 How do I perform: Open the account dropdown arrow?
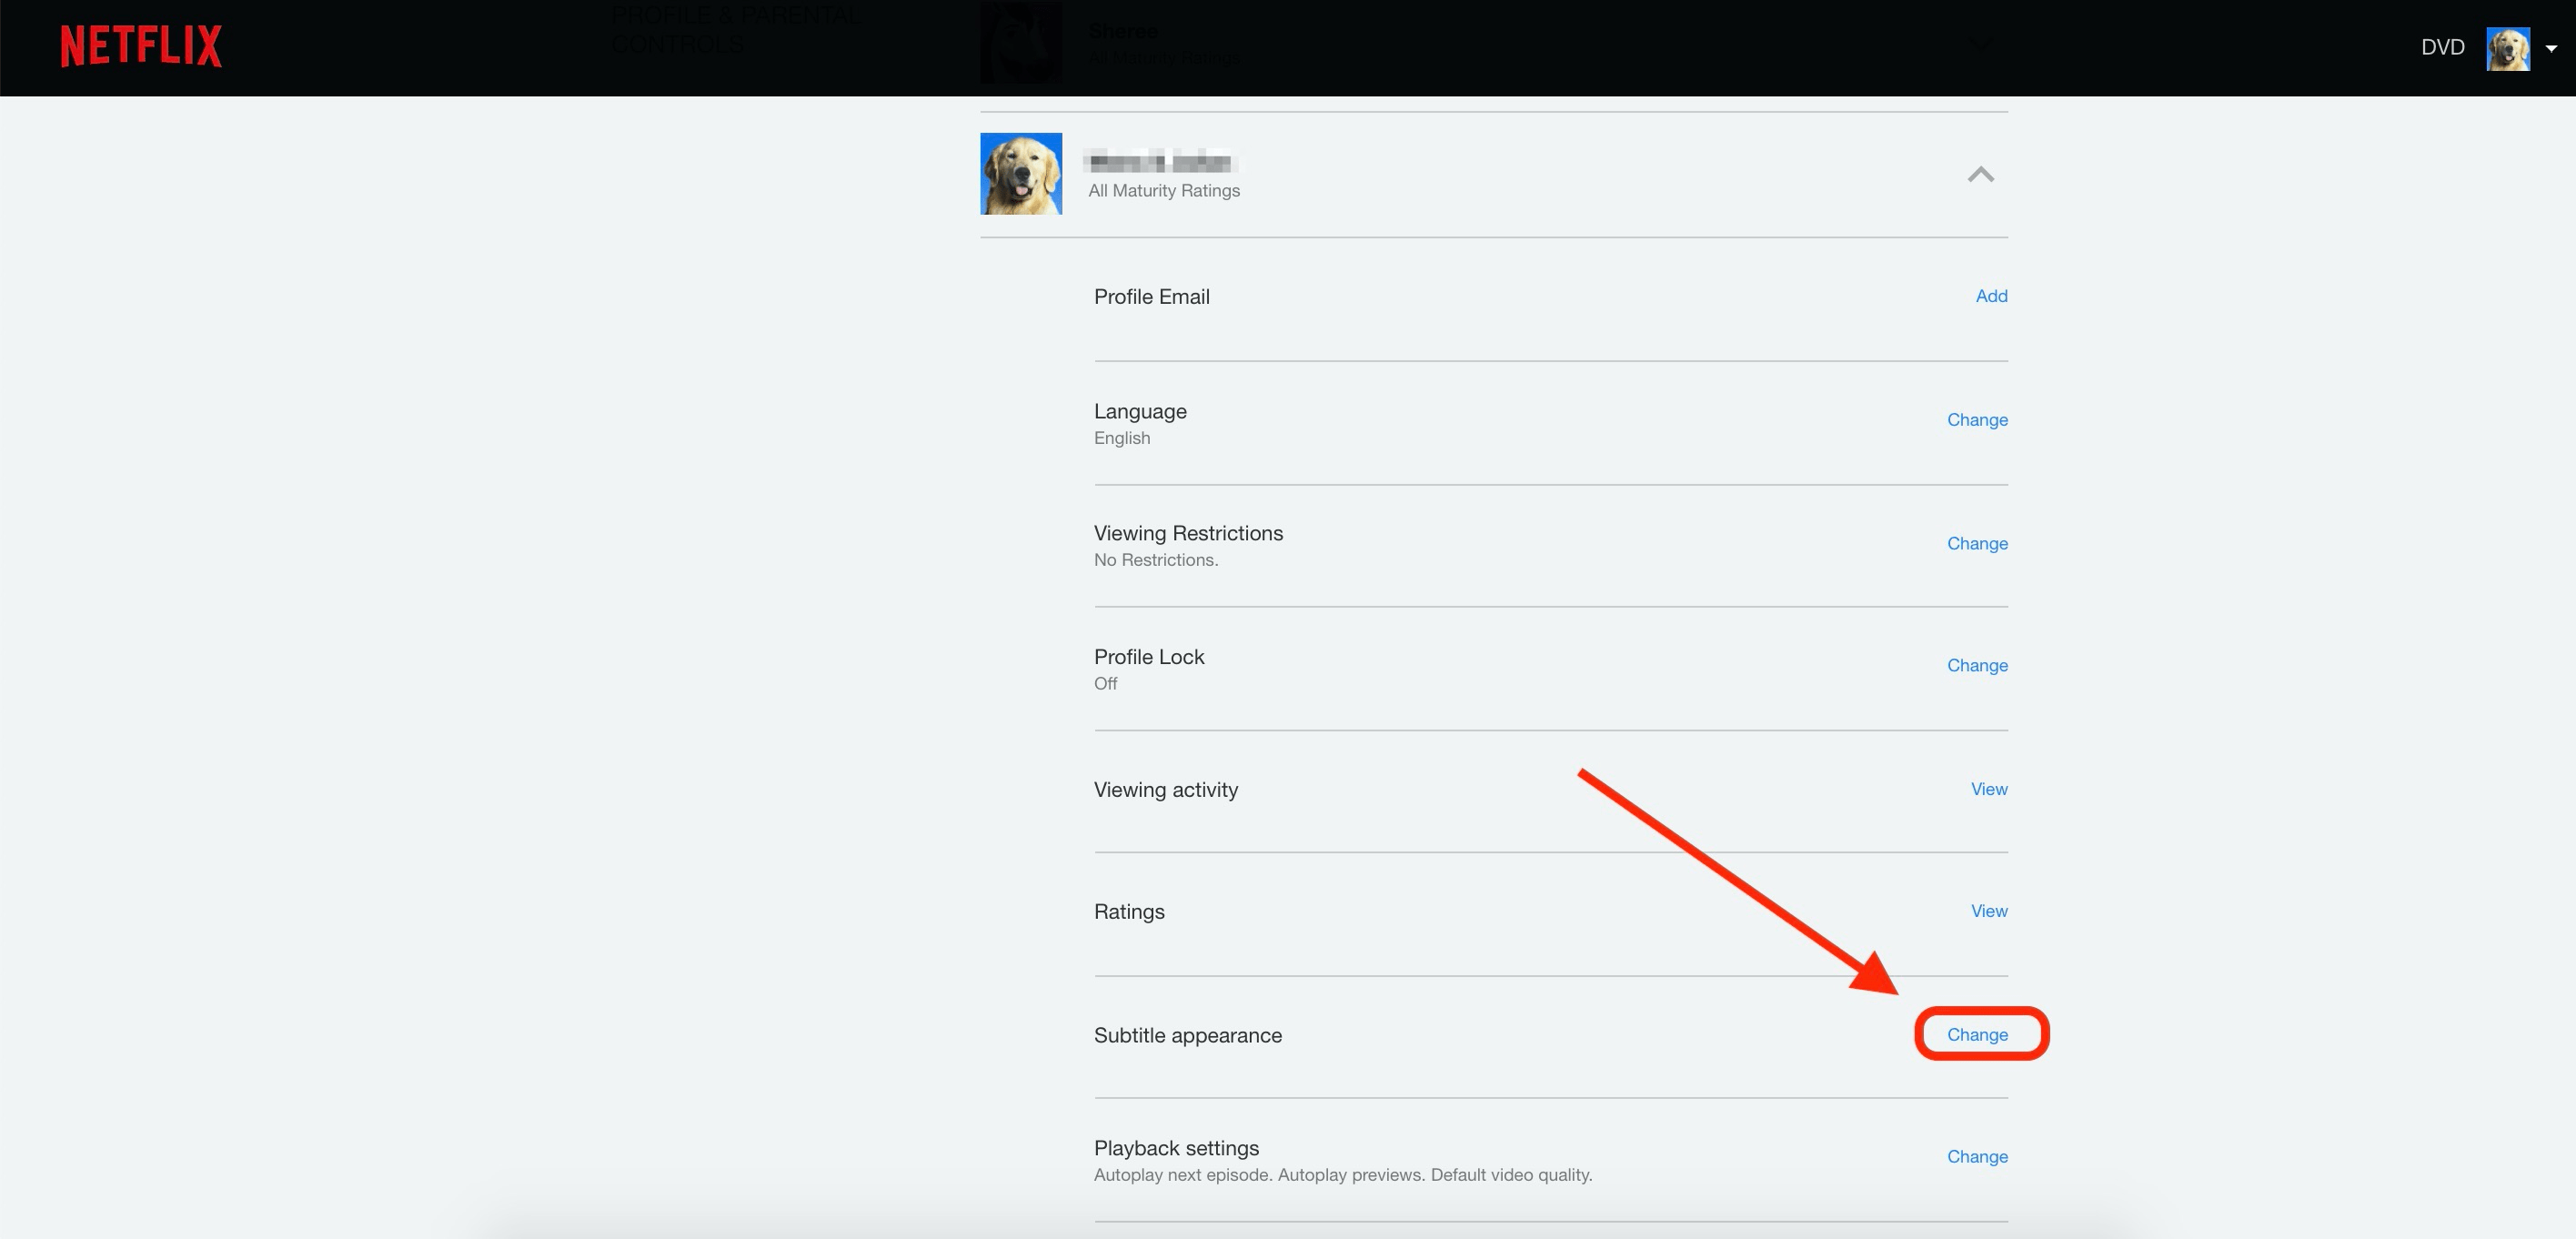pos(2551,48)
